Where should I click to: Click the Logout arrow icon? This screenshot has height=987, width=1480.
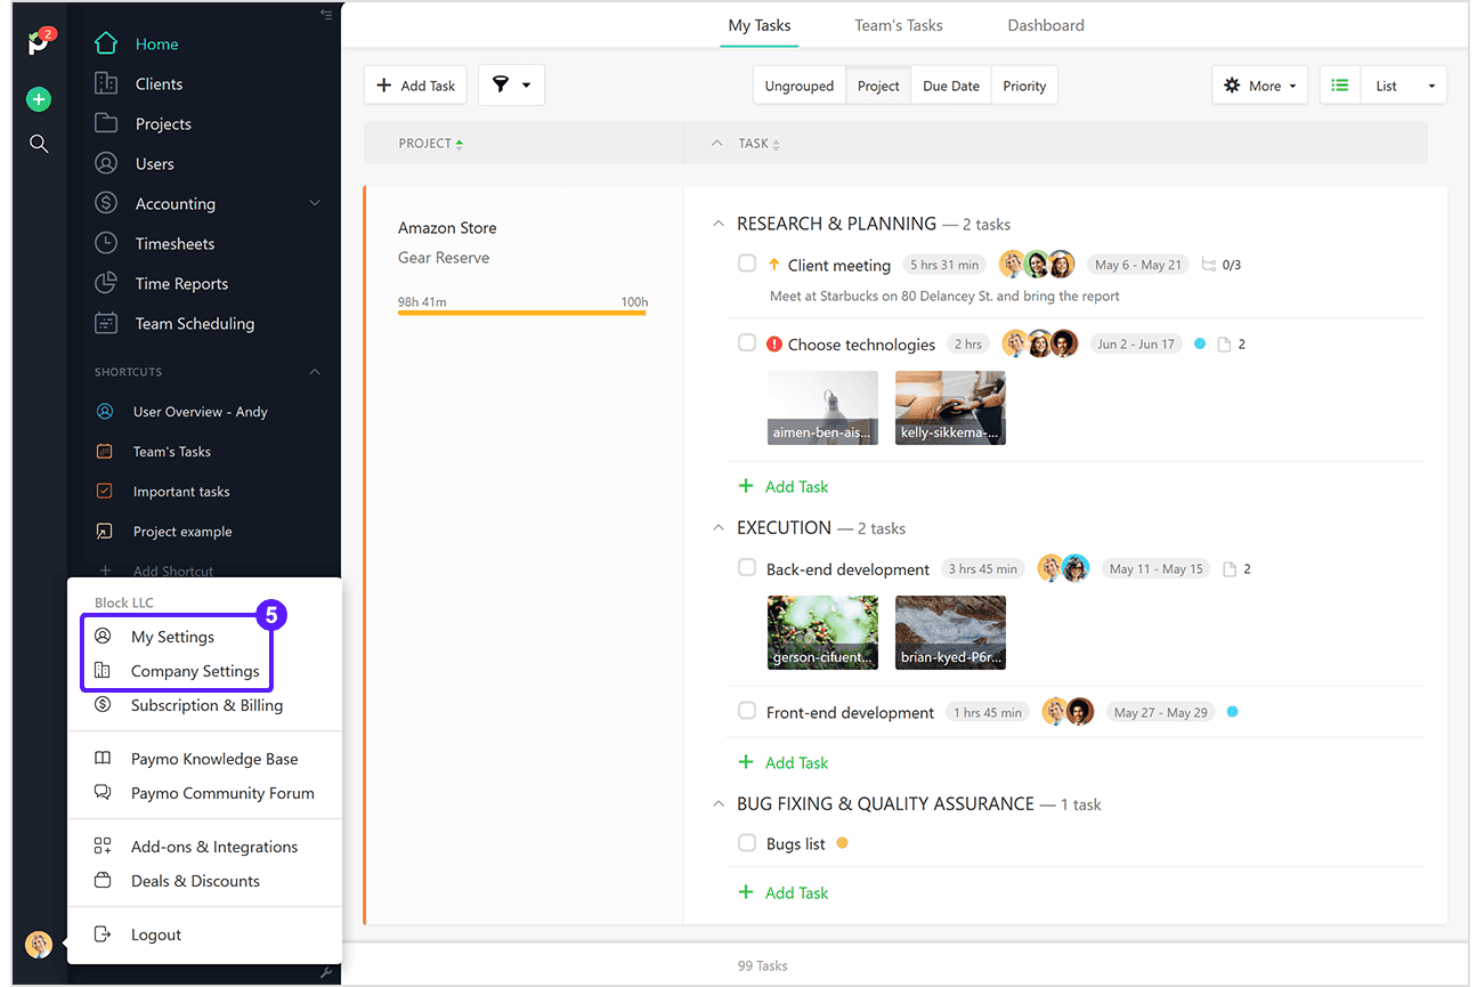(x=102, y=934)
